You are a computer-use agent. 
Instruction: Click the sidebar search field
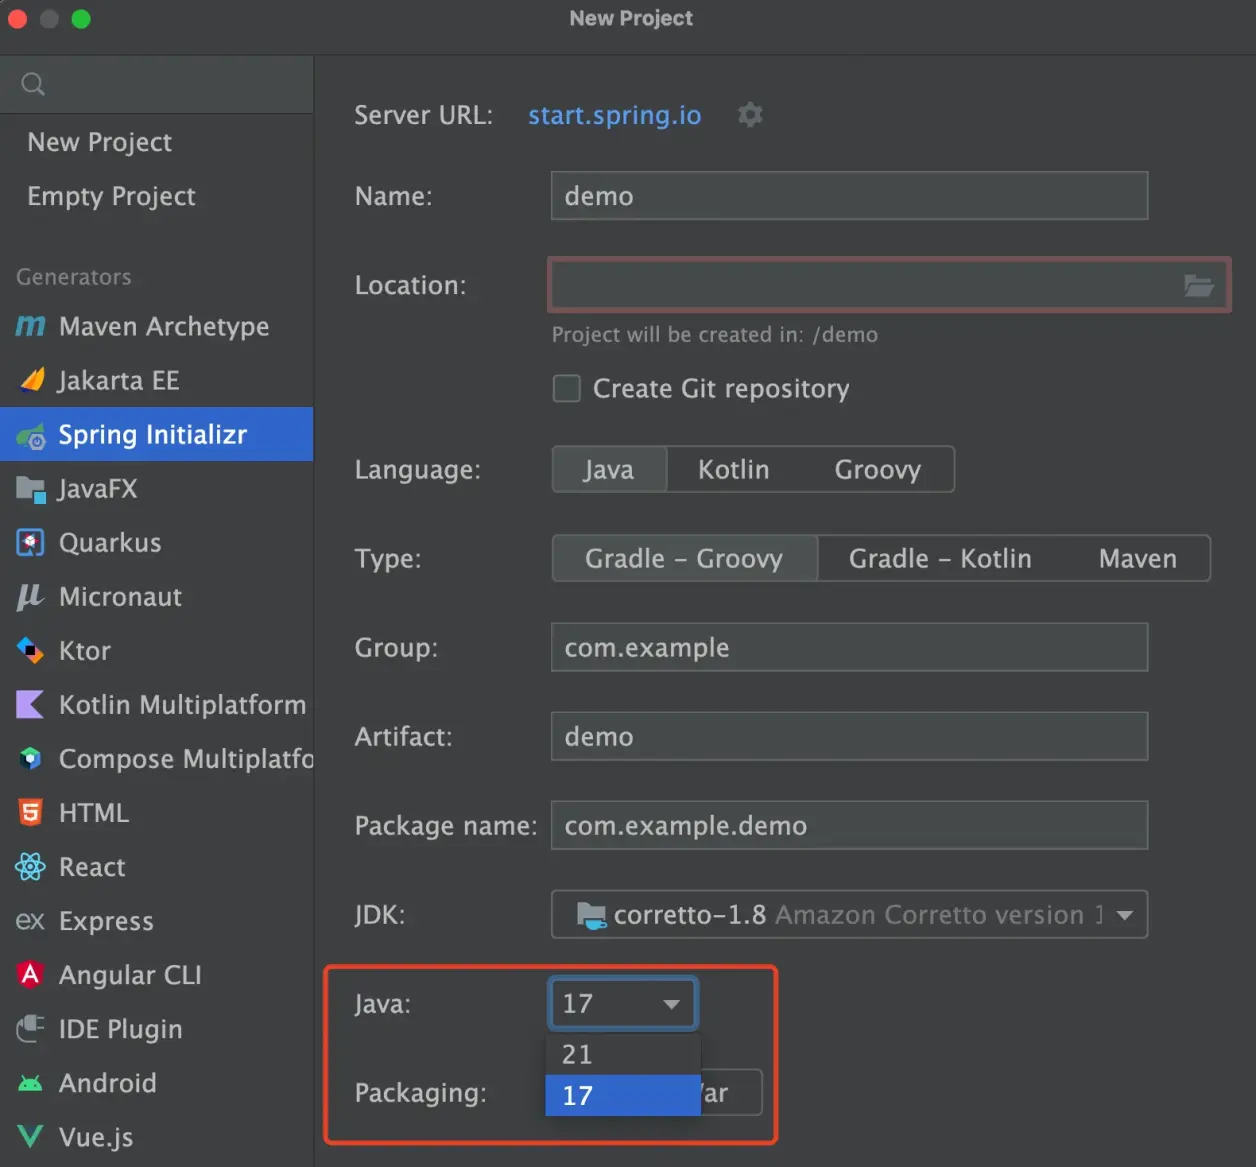click(157, 84)
